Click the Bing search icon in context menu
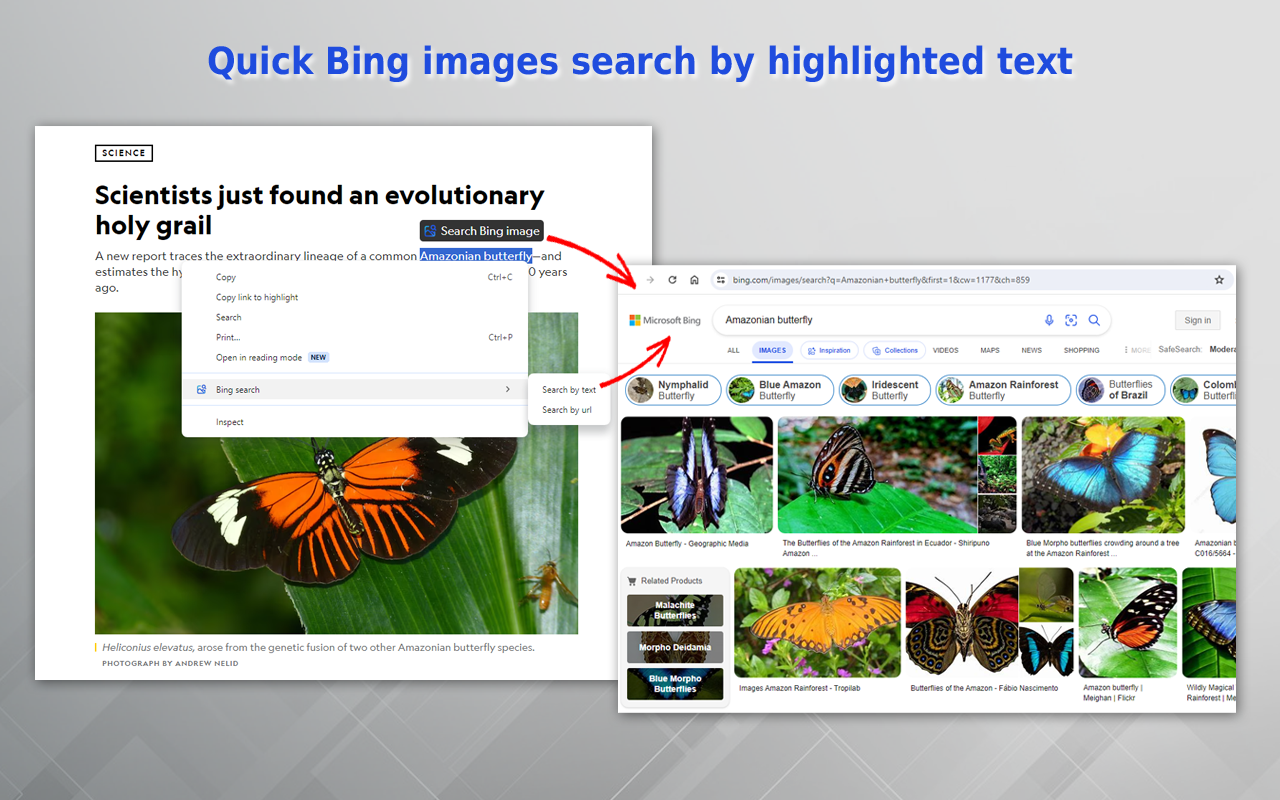The image size is (1280, 800). (x=201, y=390)
